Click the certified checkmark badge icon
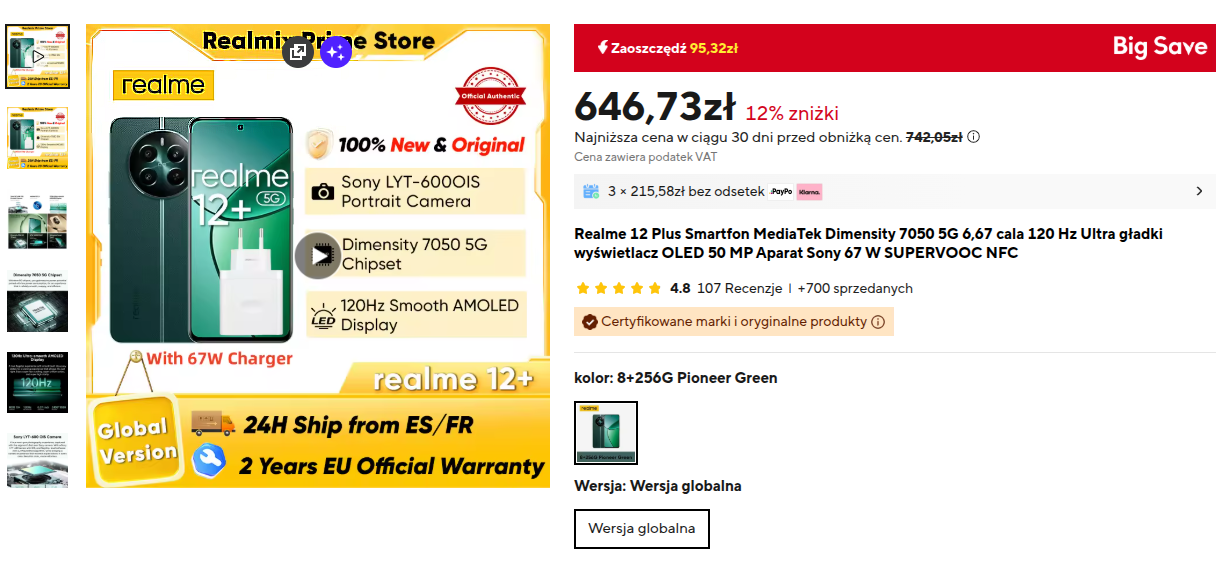The width and height of the screenshot is (1231, 571). point(590,322)
